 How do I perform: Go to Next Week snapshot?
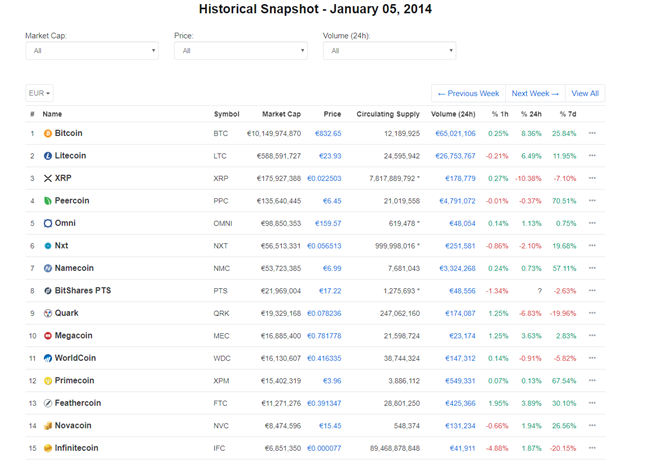coord(535,94)
